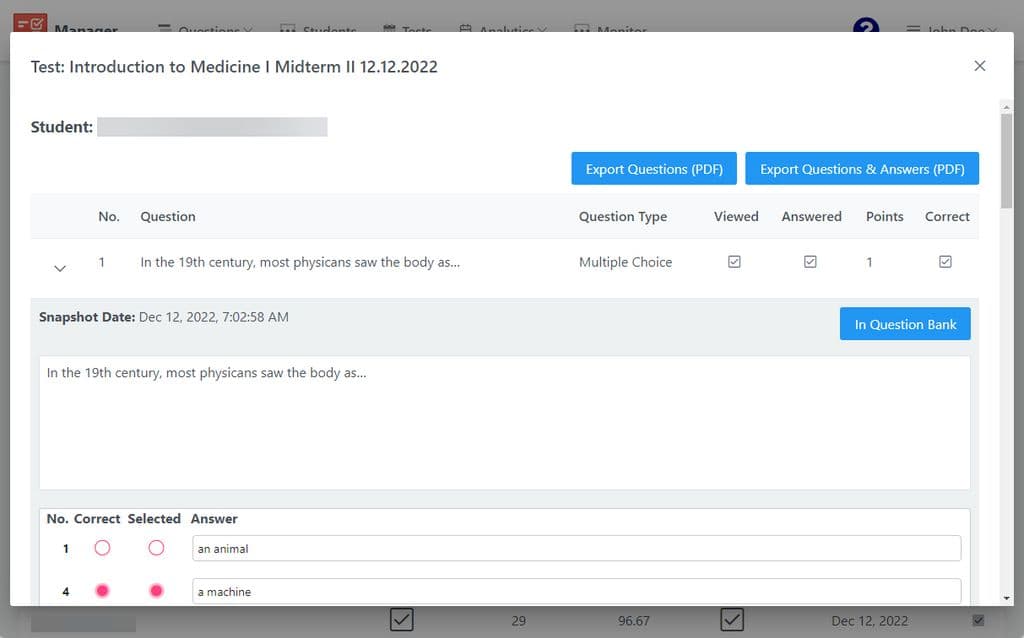The image size is (1024, 638).
Task: Toggle the Correct checkbox for question 1
Action: click(945, 262)
